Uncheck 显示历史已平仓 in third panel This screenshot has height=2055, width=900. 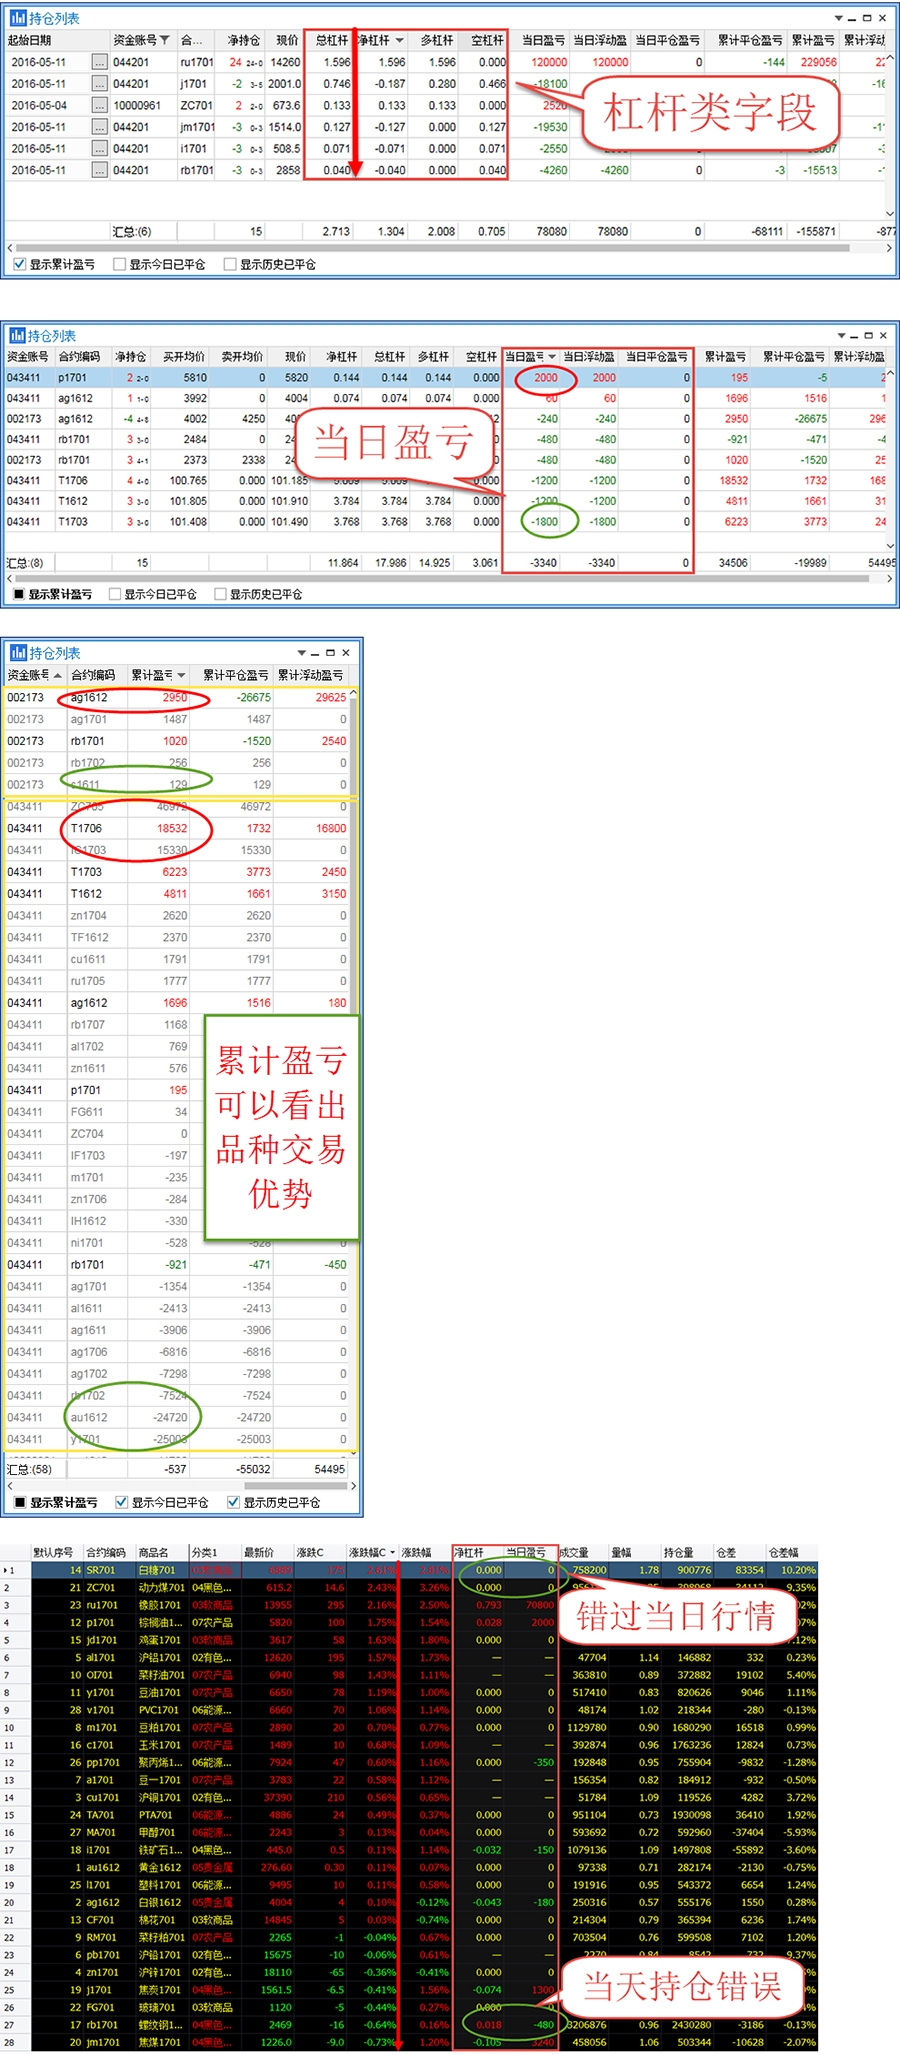coord(233,1502)
